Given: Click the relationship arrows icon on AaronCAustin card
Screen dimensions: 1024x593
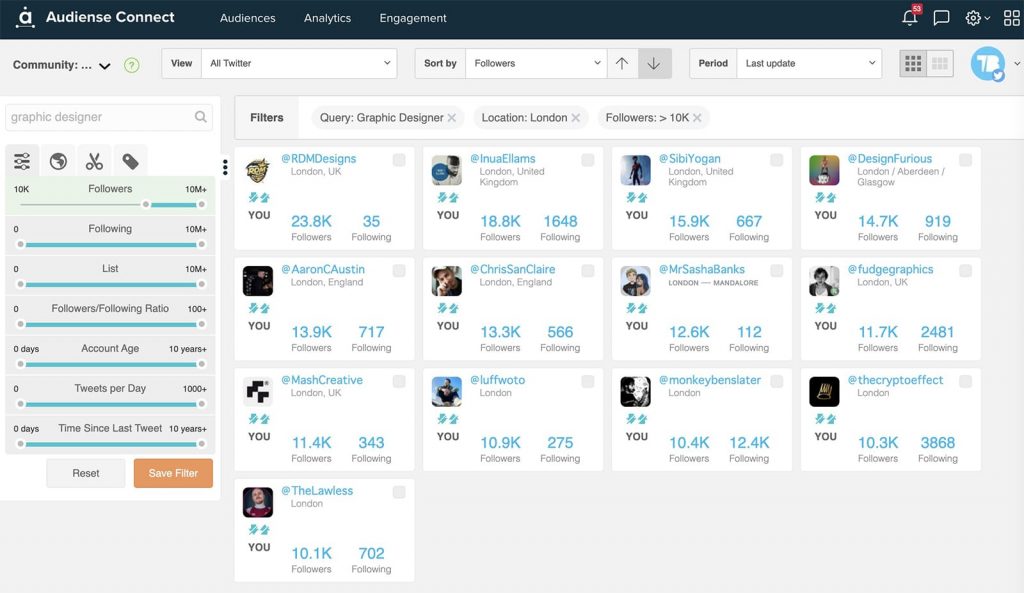Looking at the screenshot, I should (259, 308).
